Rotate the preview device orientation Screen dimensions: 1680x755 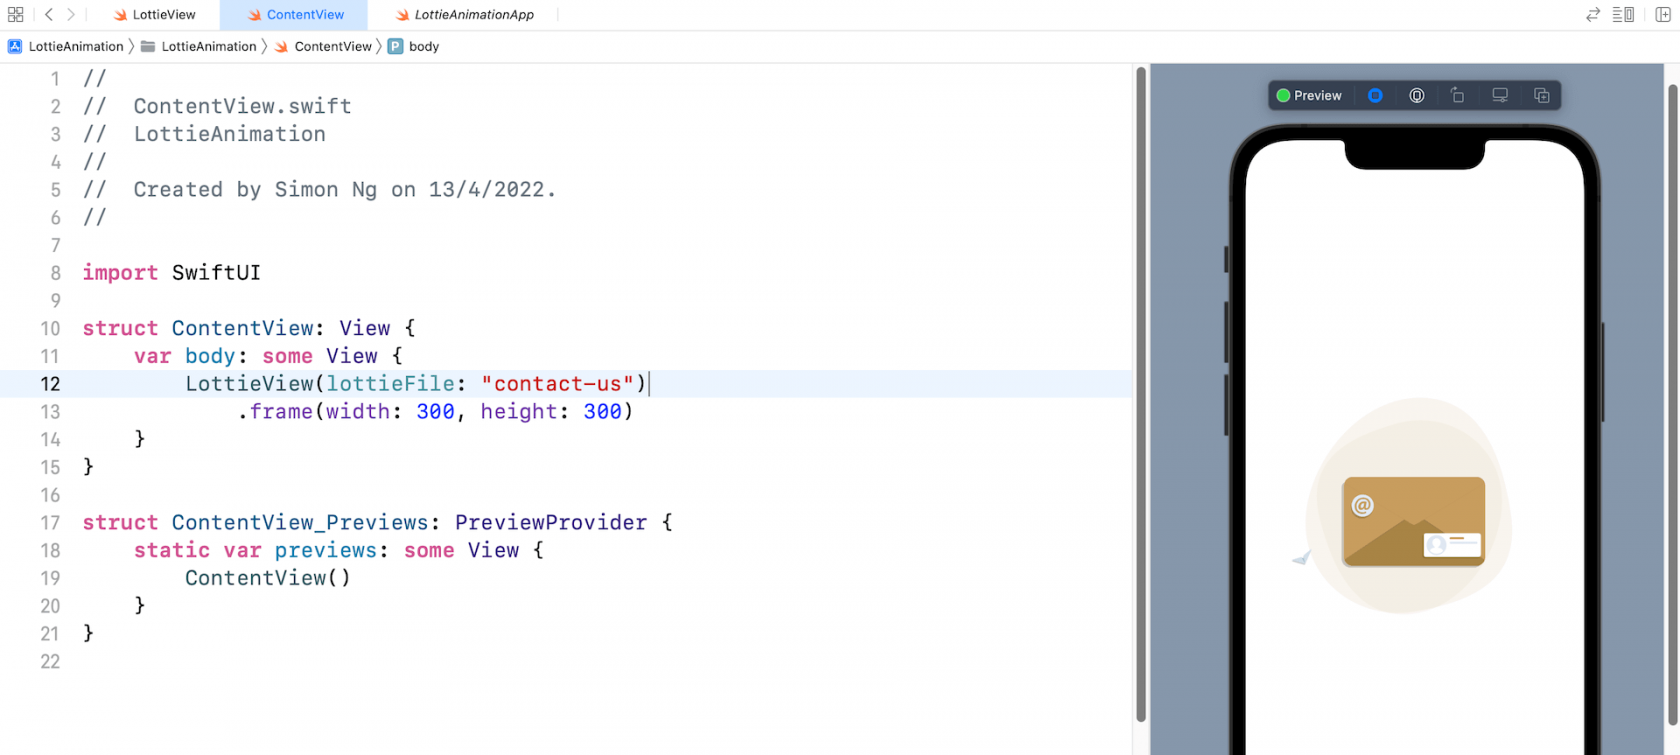pos(1458,96)
